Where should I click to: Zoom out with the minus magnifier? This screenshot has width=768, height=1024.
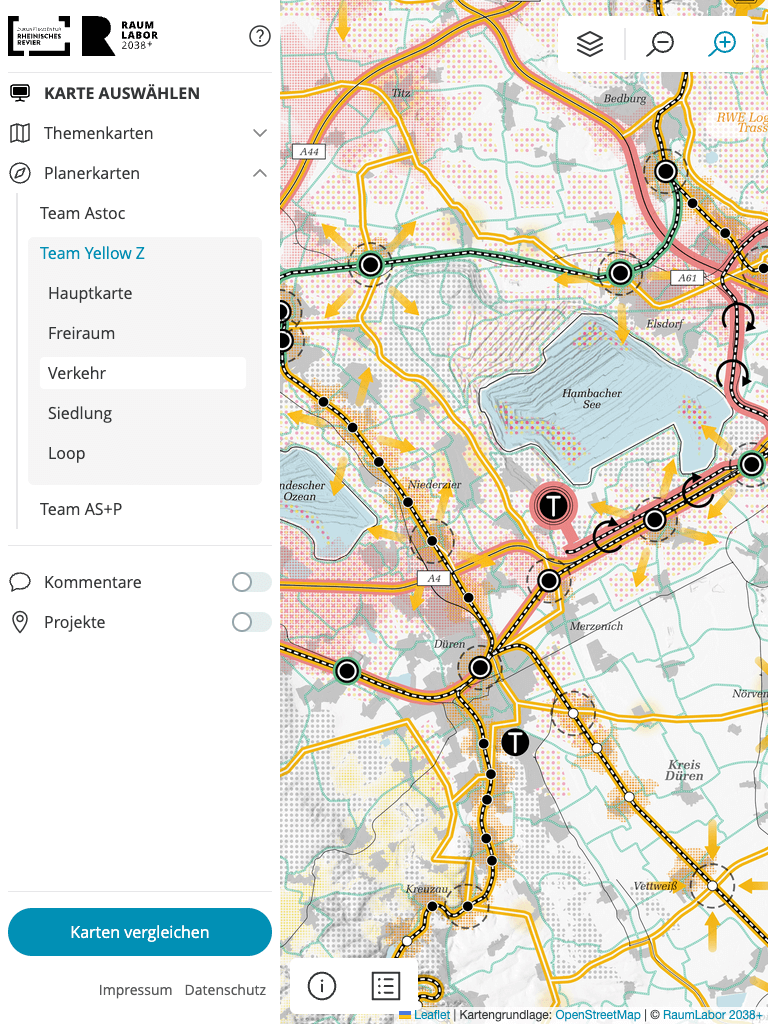660,44
